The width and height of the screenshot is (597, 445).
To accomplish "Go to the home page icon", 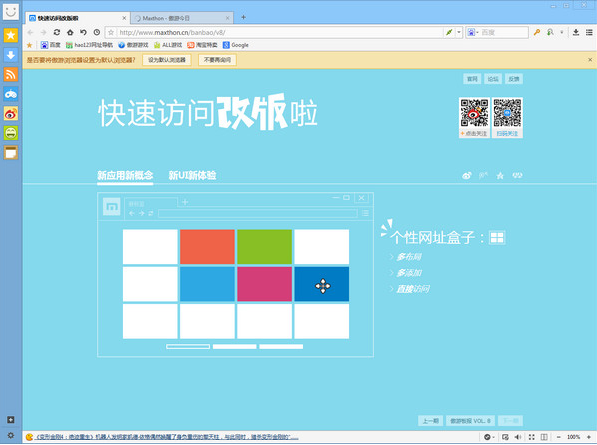I will pyautogui.click(x=70, y=32).
